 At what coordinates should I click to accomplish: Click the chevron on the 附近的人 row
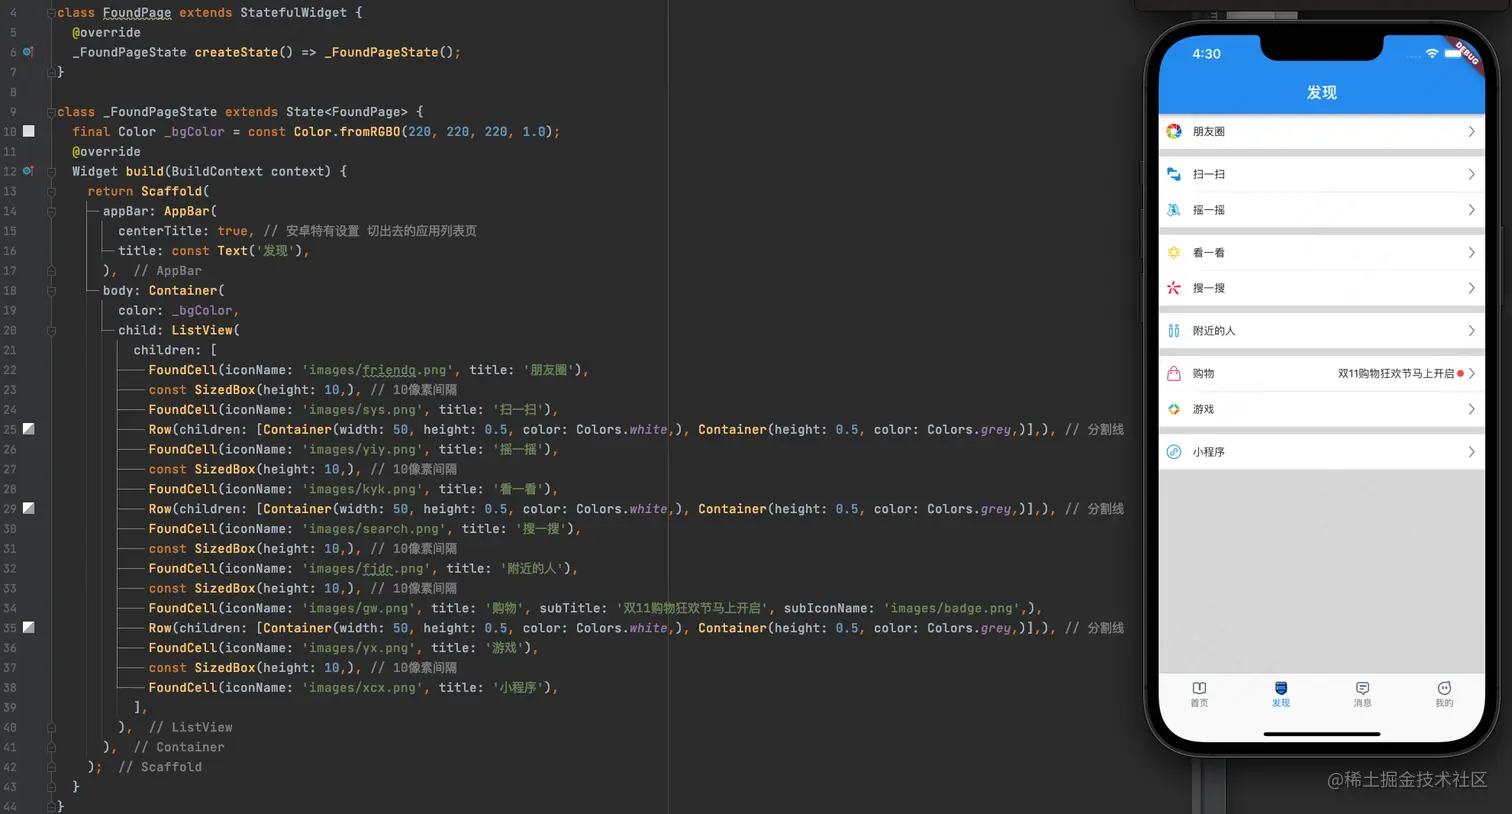point(1471,331)
